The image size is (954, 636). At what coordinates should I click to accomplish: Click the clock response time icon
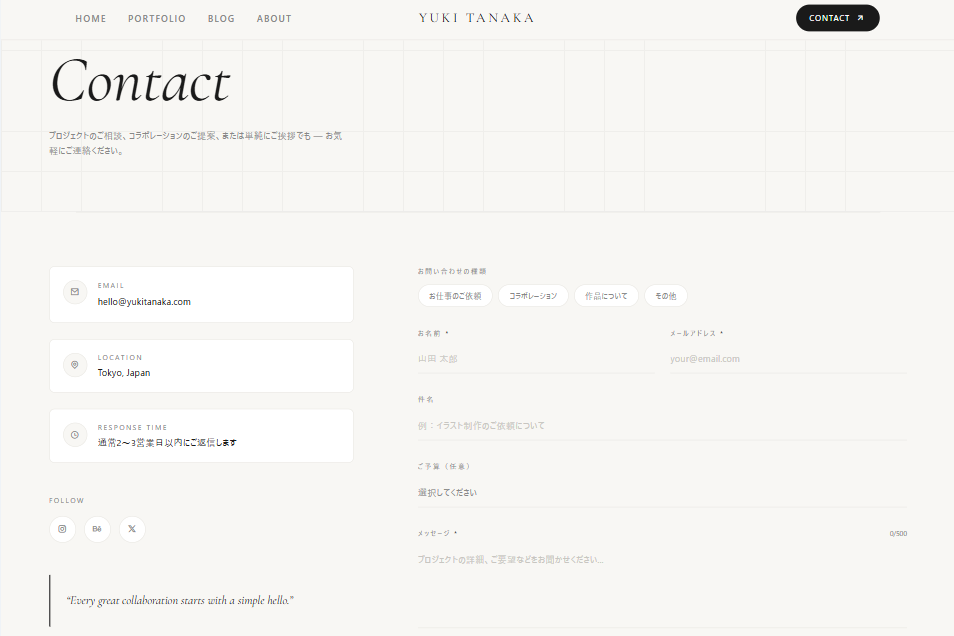click(75, 435)
